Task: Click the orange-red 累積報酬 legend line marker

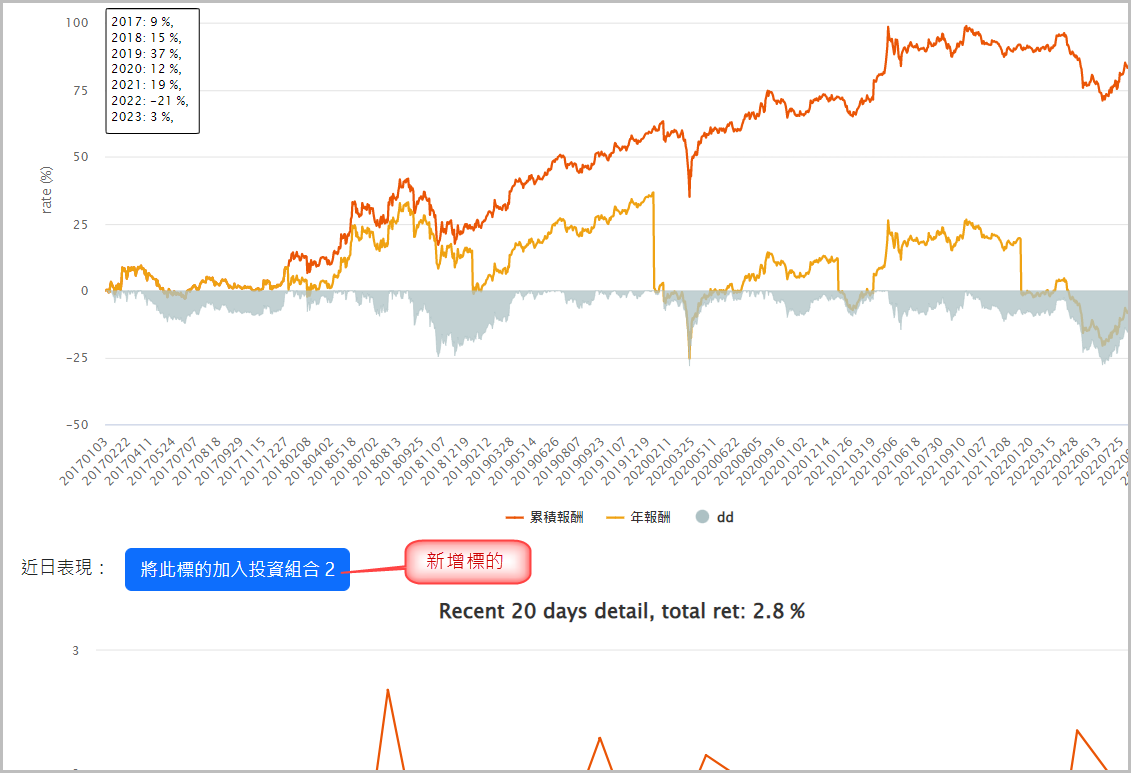Action: 516,517
